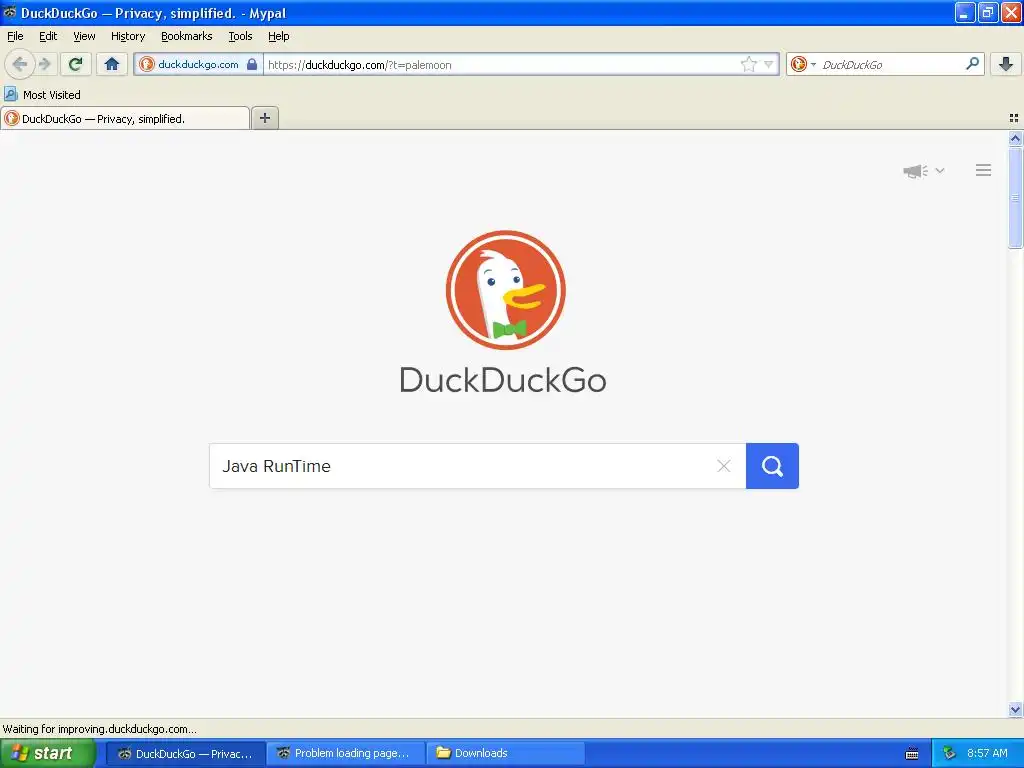This screenshot has height=768, width=1024.
Task: Click the keyboard icon in taskbar
Action: pyautogui.click(x=912, y=754)
